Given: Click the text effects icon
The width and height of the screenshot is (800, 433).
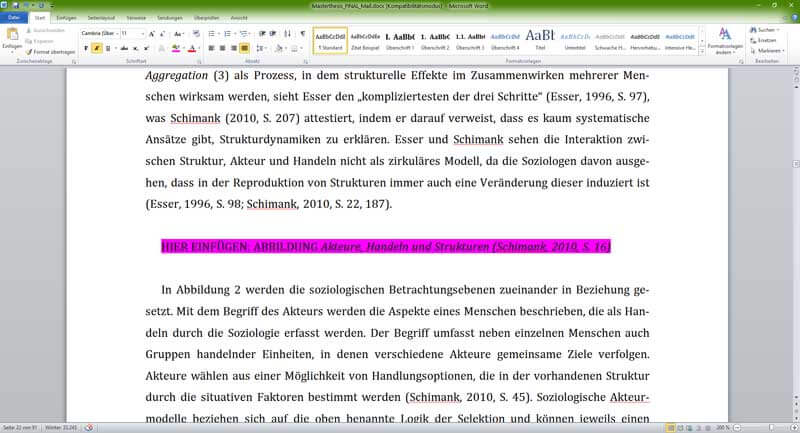Looking at the screenshot, I should click(x=162, y=48).
